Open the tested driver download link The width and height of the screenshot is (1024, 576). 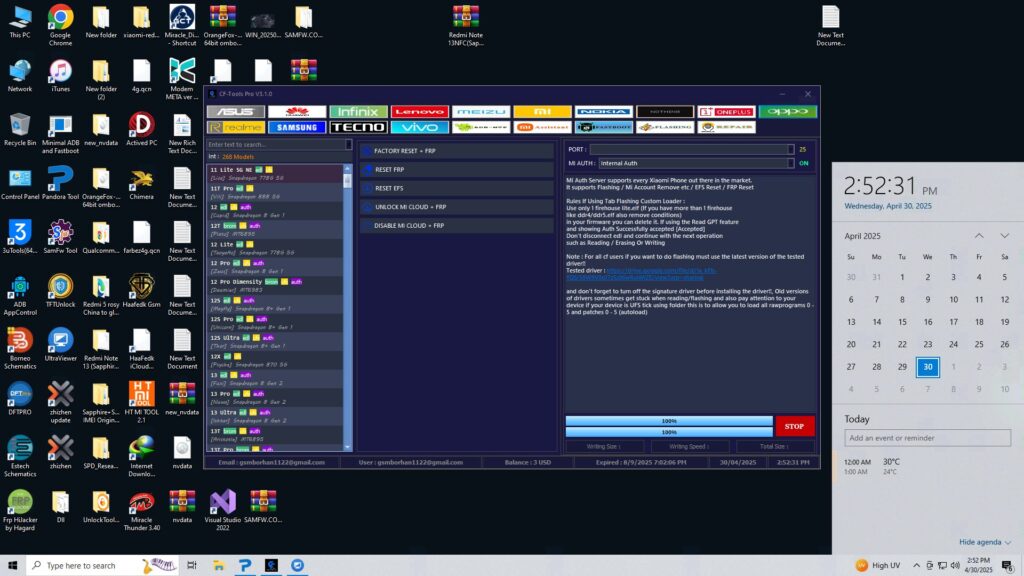(x=660, y=274)
